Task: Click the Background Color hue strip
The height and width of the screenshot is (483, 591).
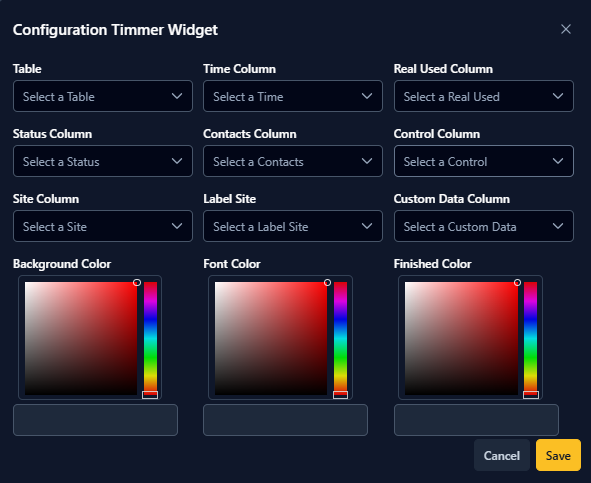Action: pyautogui.click(x=150, y=338)
